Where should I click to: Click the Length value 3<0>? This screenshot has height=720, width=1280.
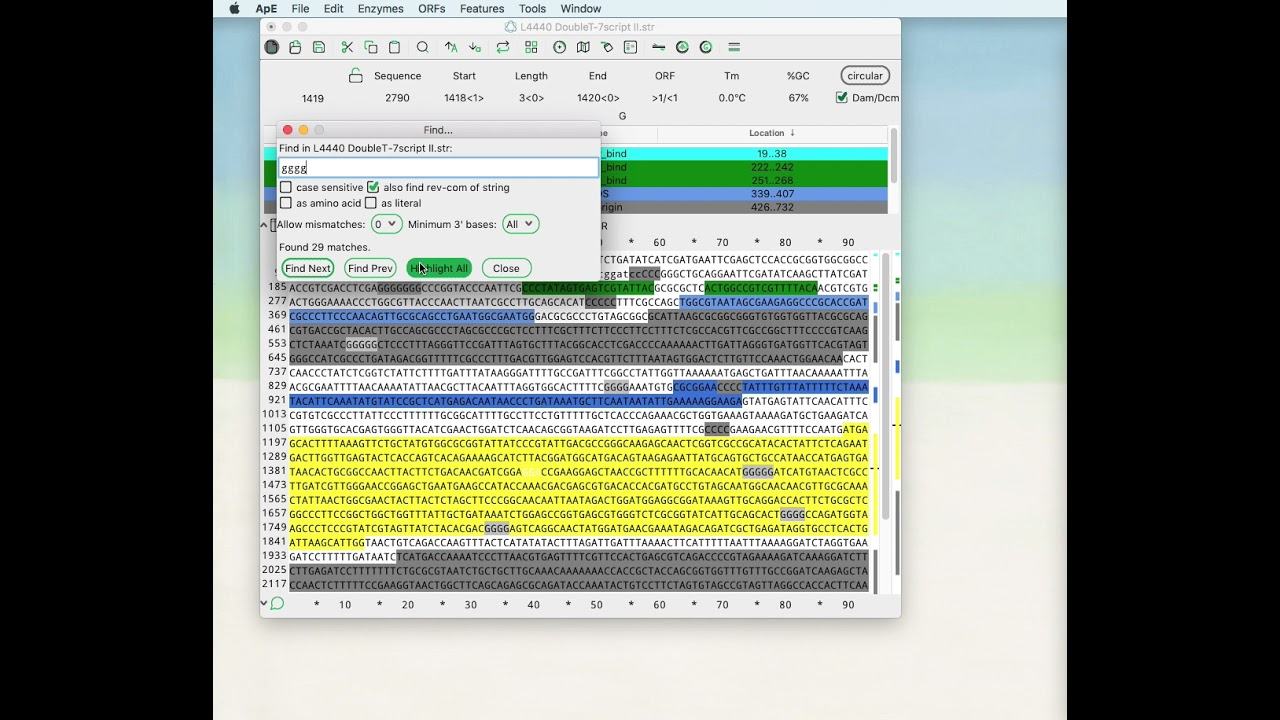click(x=531, y=98)
